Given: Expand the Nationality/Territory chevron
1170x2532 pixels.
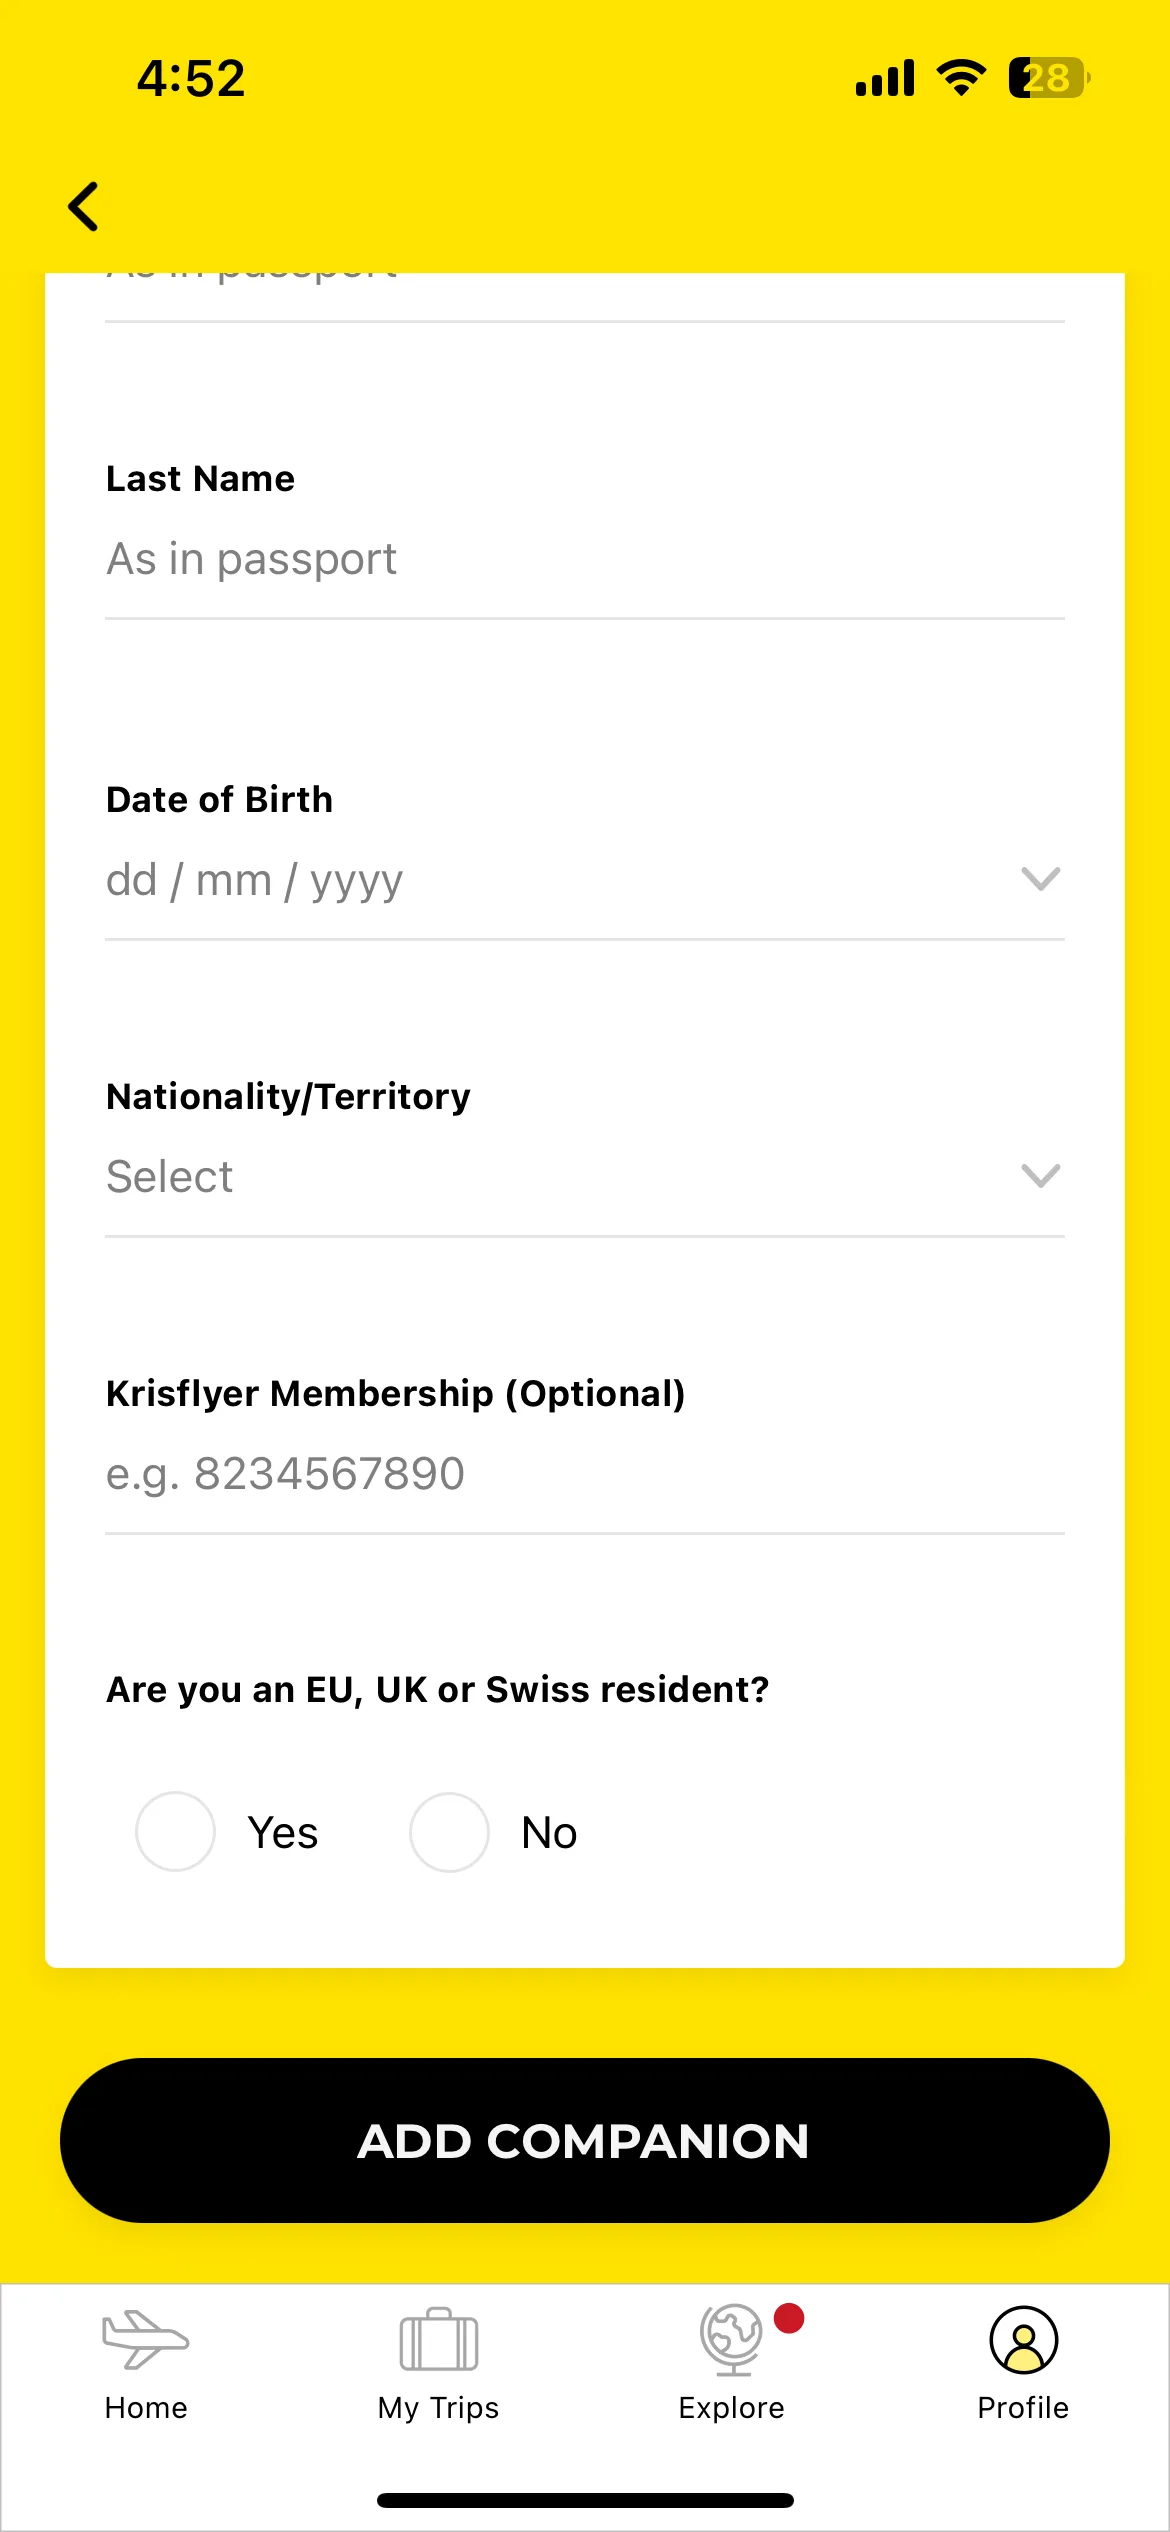Looking at the screenshot, I should pyautogui.click(x=1040, y=1176).
